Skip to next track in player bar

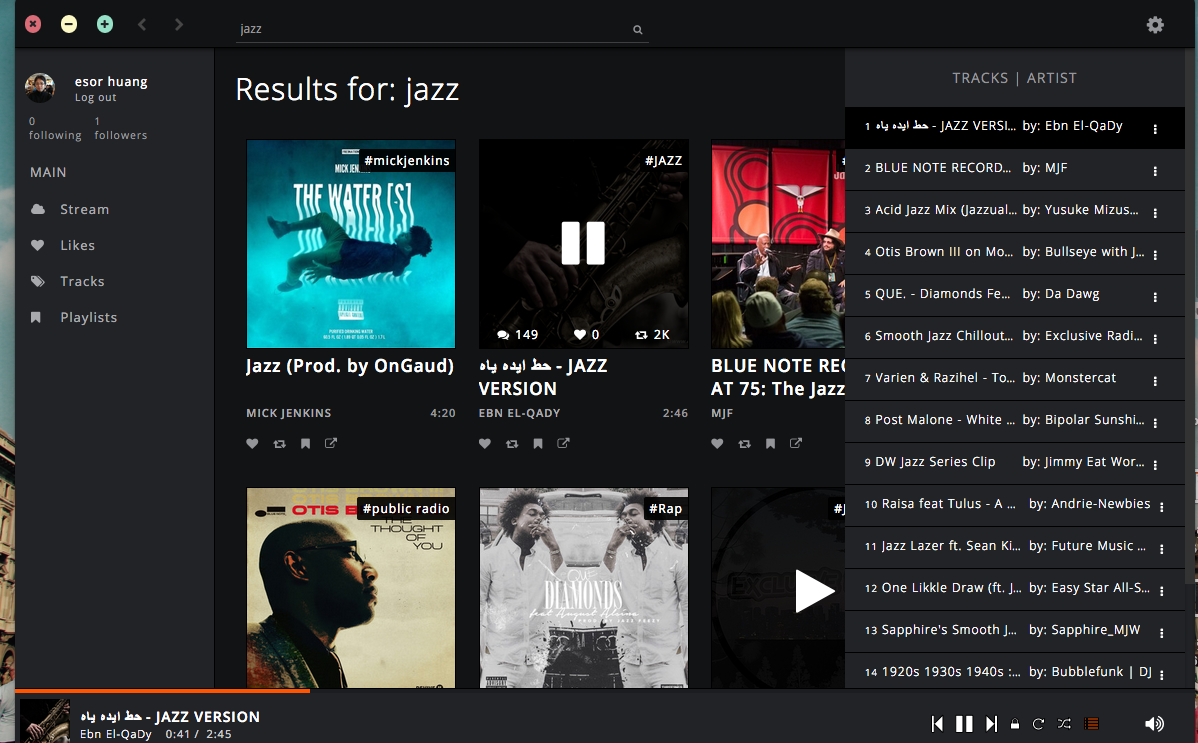click(x=991, y=724)
